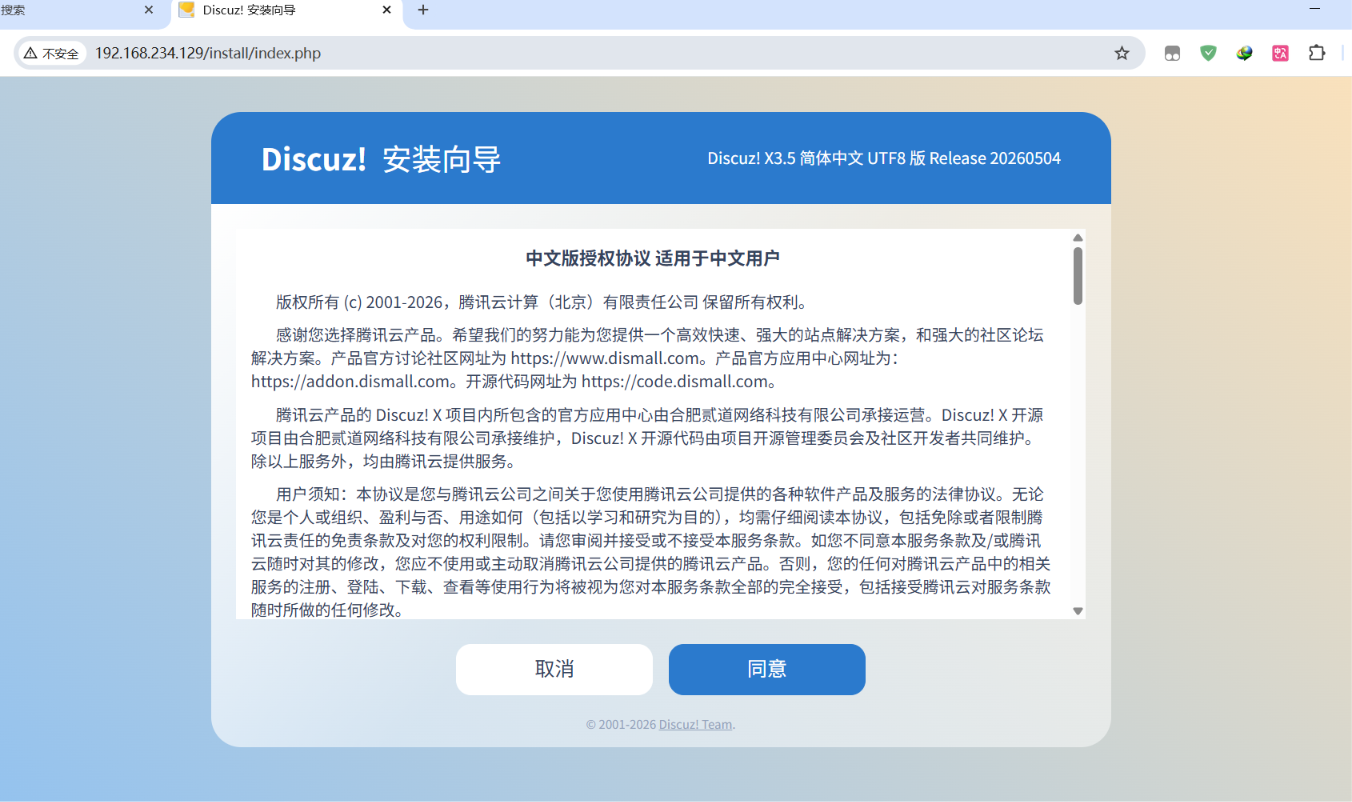Click the license agreement scrollbar thumb
The image size is (1352, 802).
point(1078,275)
